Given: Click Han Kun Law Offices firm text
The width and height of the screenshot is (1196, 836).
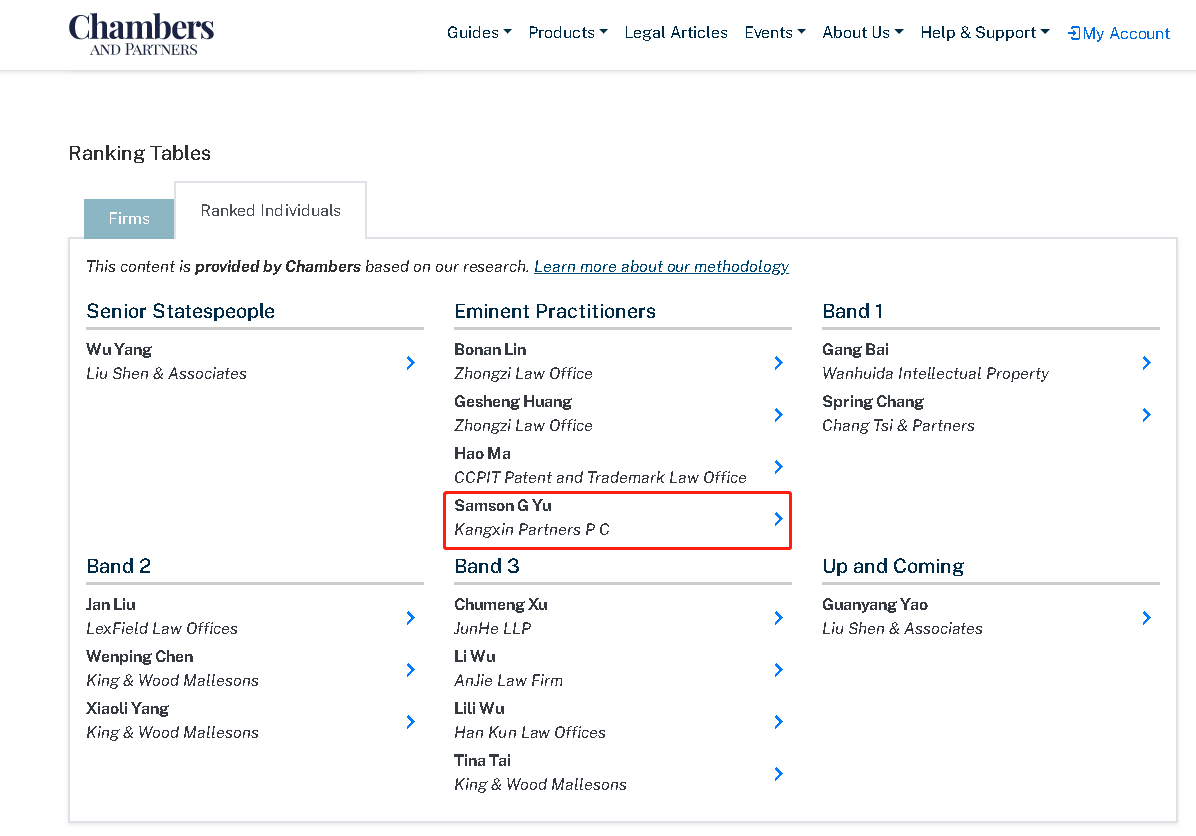Looking at the screenshot, I should tap(530, 732).
